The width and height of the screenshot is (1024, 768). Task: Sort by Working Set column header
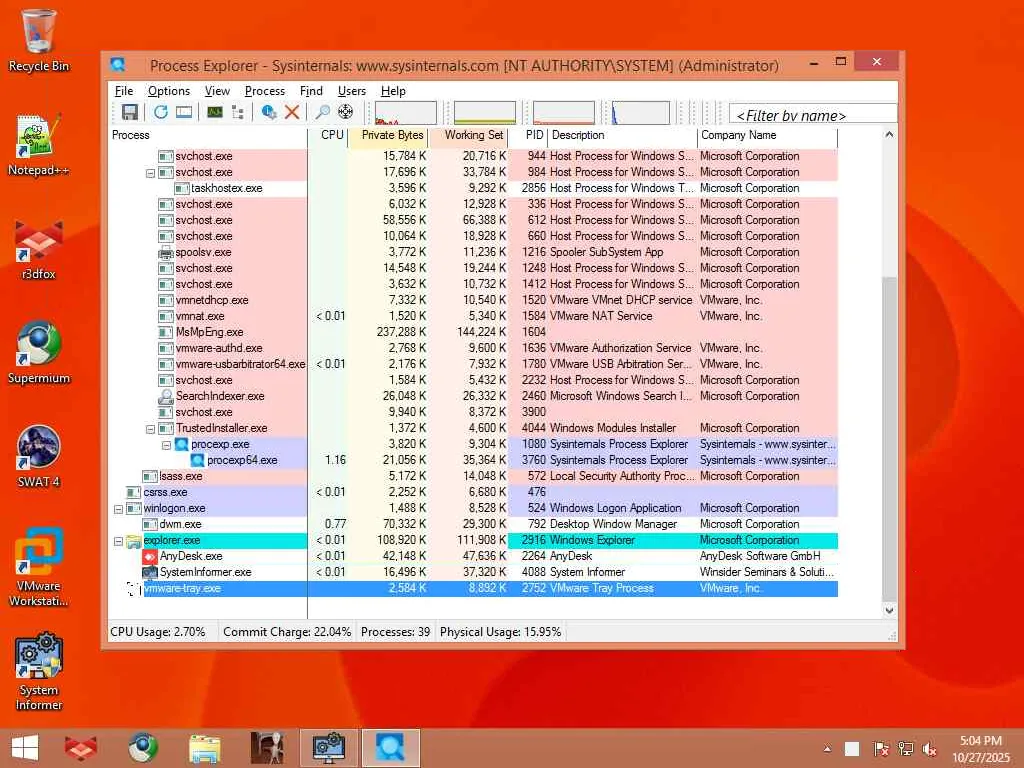click(468, 135)
